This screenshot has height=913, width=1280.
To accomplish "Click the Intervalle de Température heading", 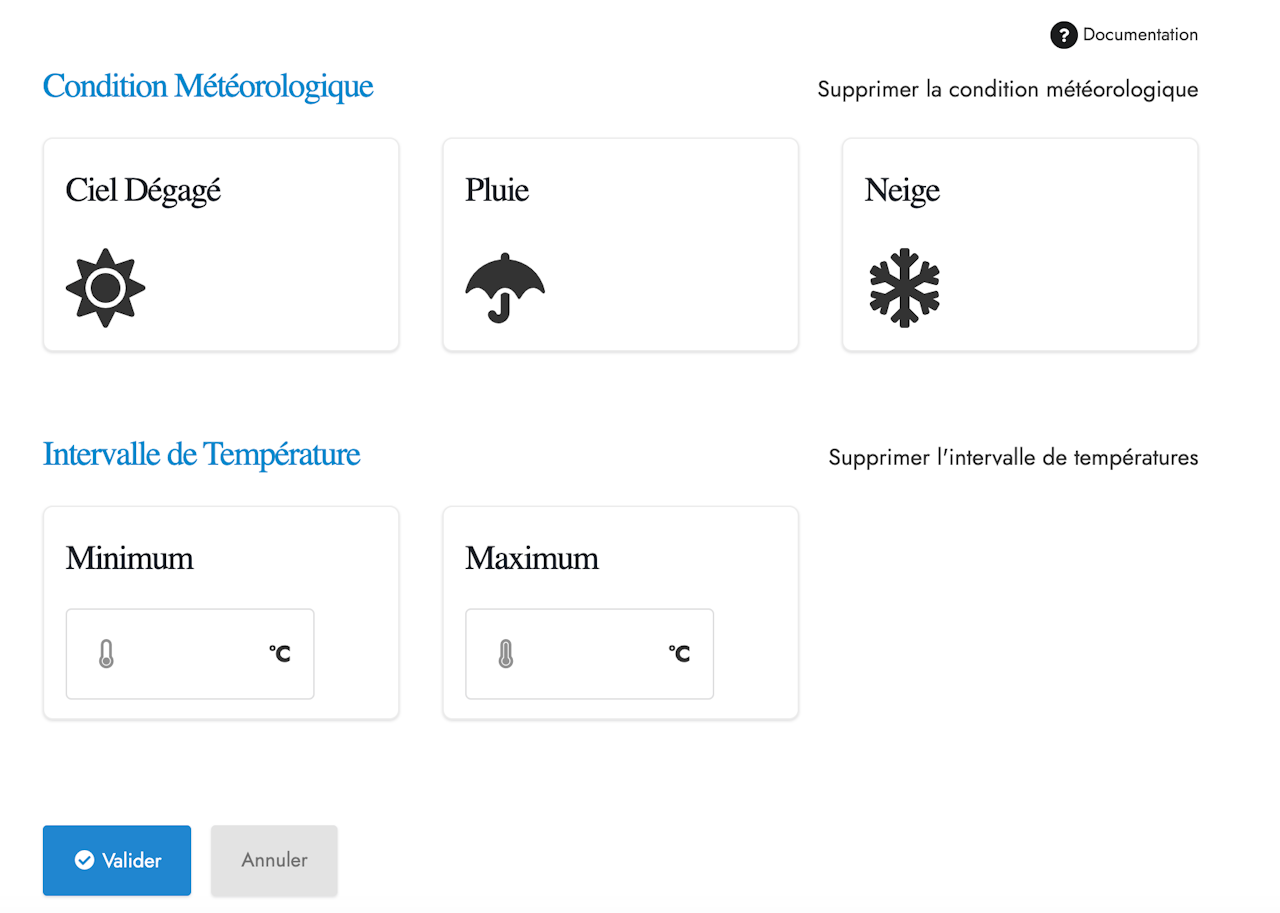I will coord(201,455).
